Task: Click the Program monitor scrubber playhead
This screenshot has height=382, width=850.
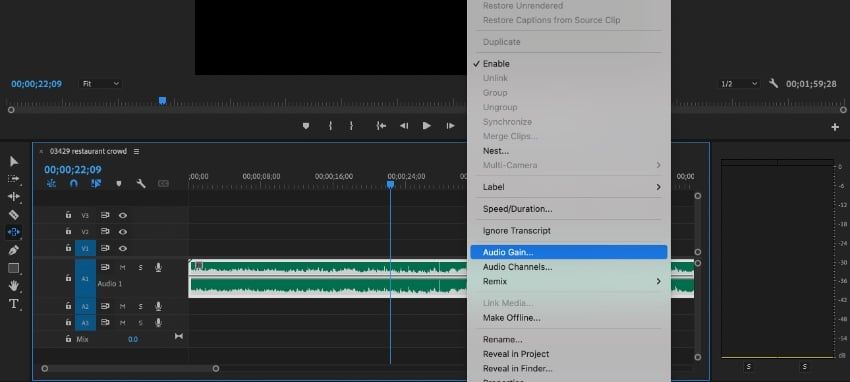Action: tap(162, 101)
